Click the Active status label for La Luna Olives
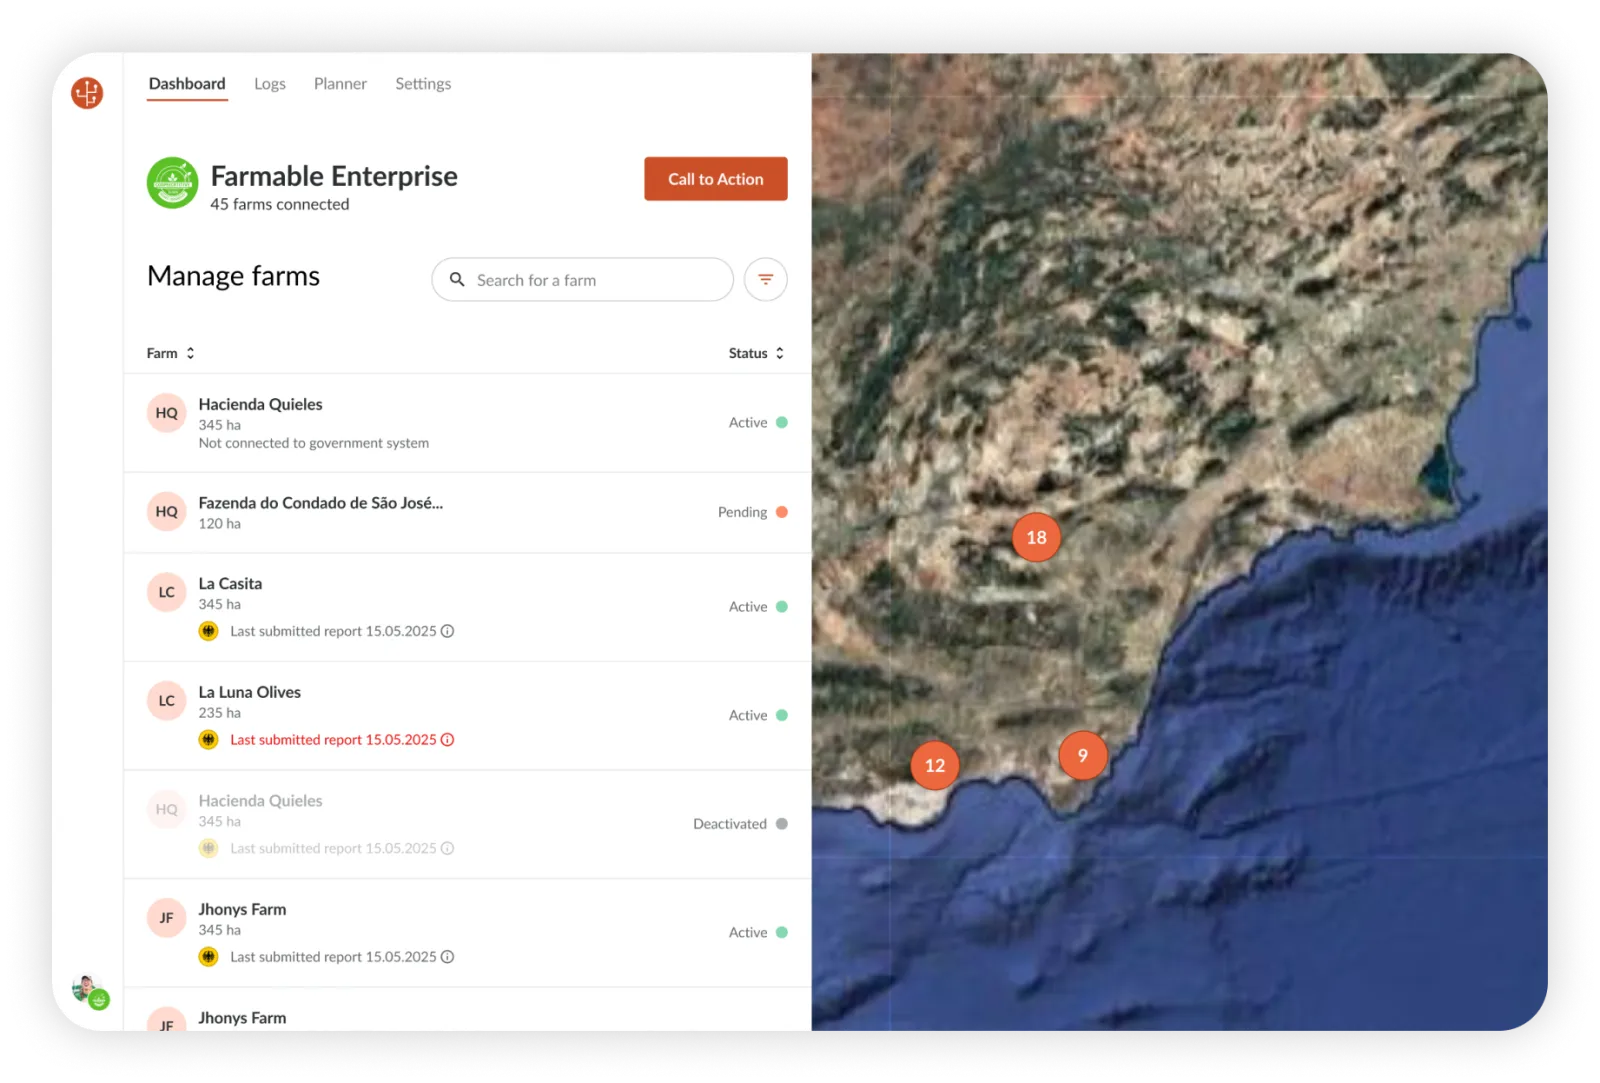 coord(748,716)
